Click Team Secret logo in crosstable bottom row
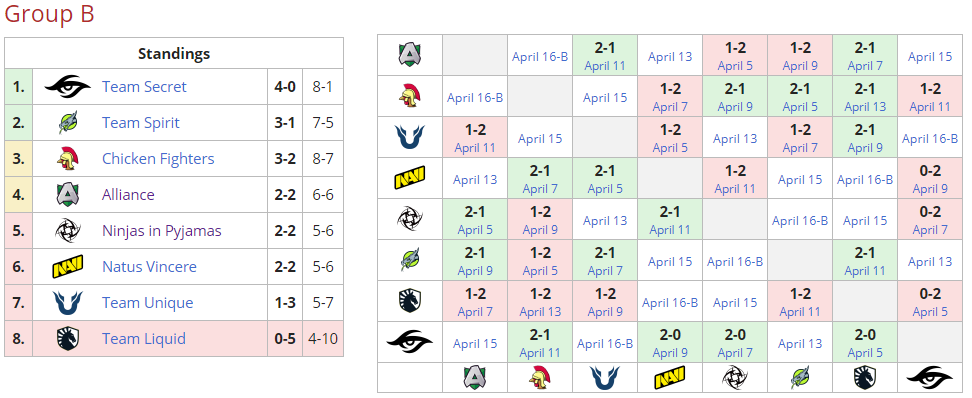Viewport: 972px width, 398px height. point(930,377)
